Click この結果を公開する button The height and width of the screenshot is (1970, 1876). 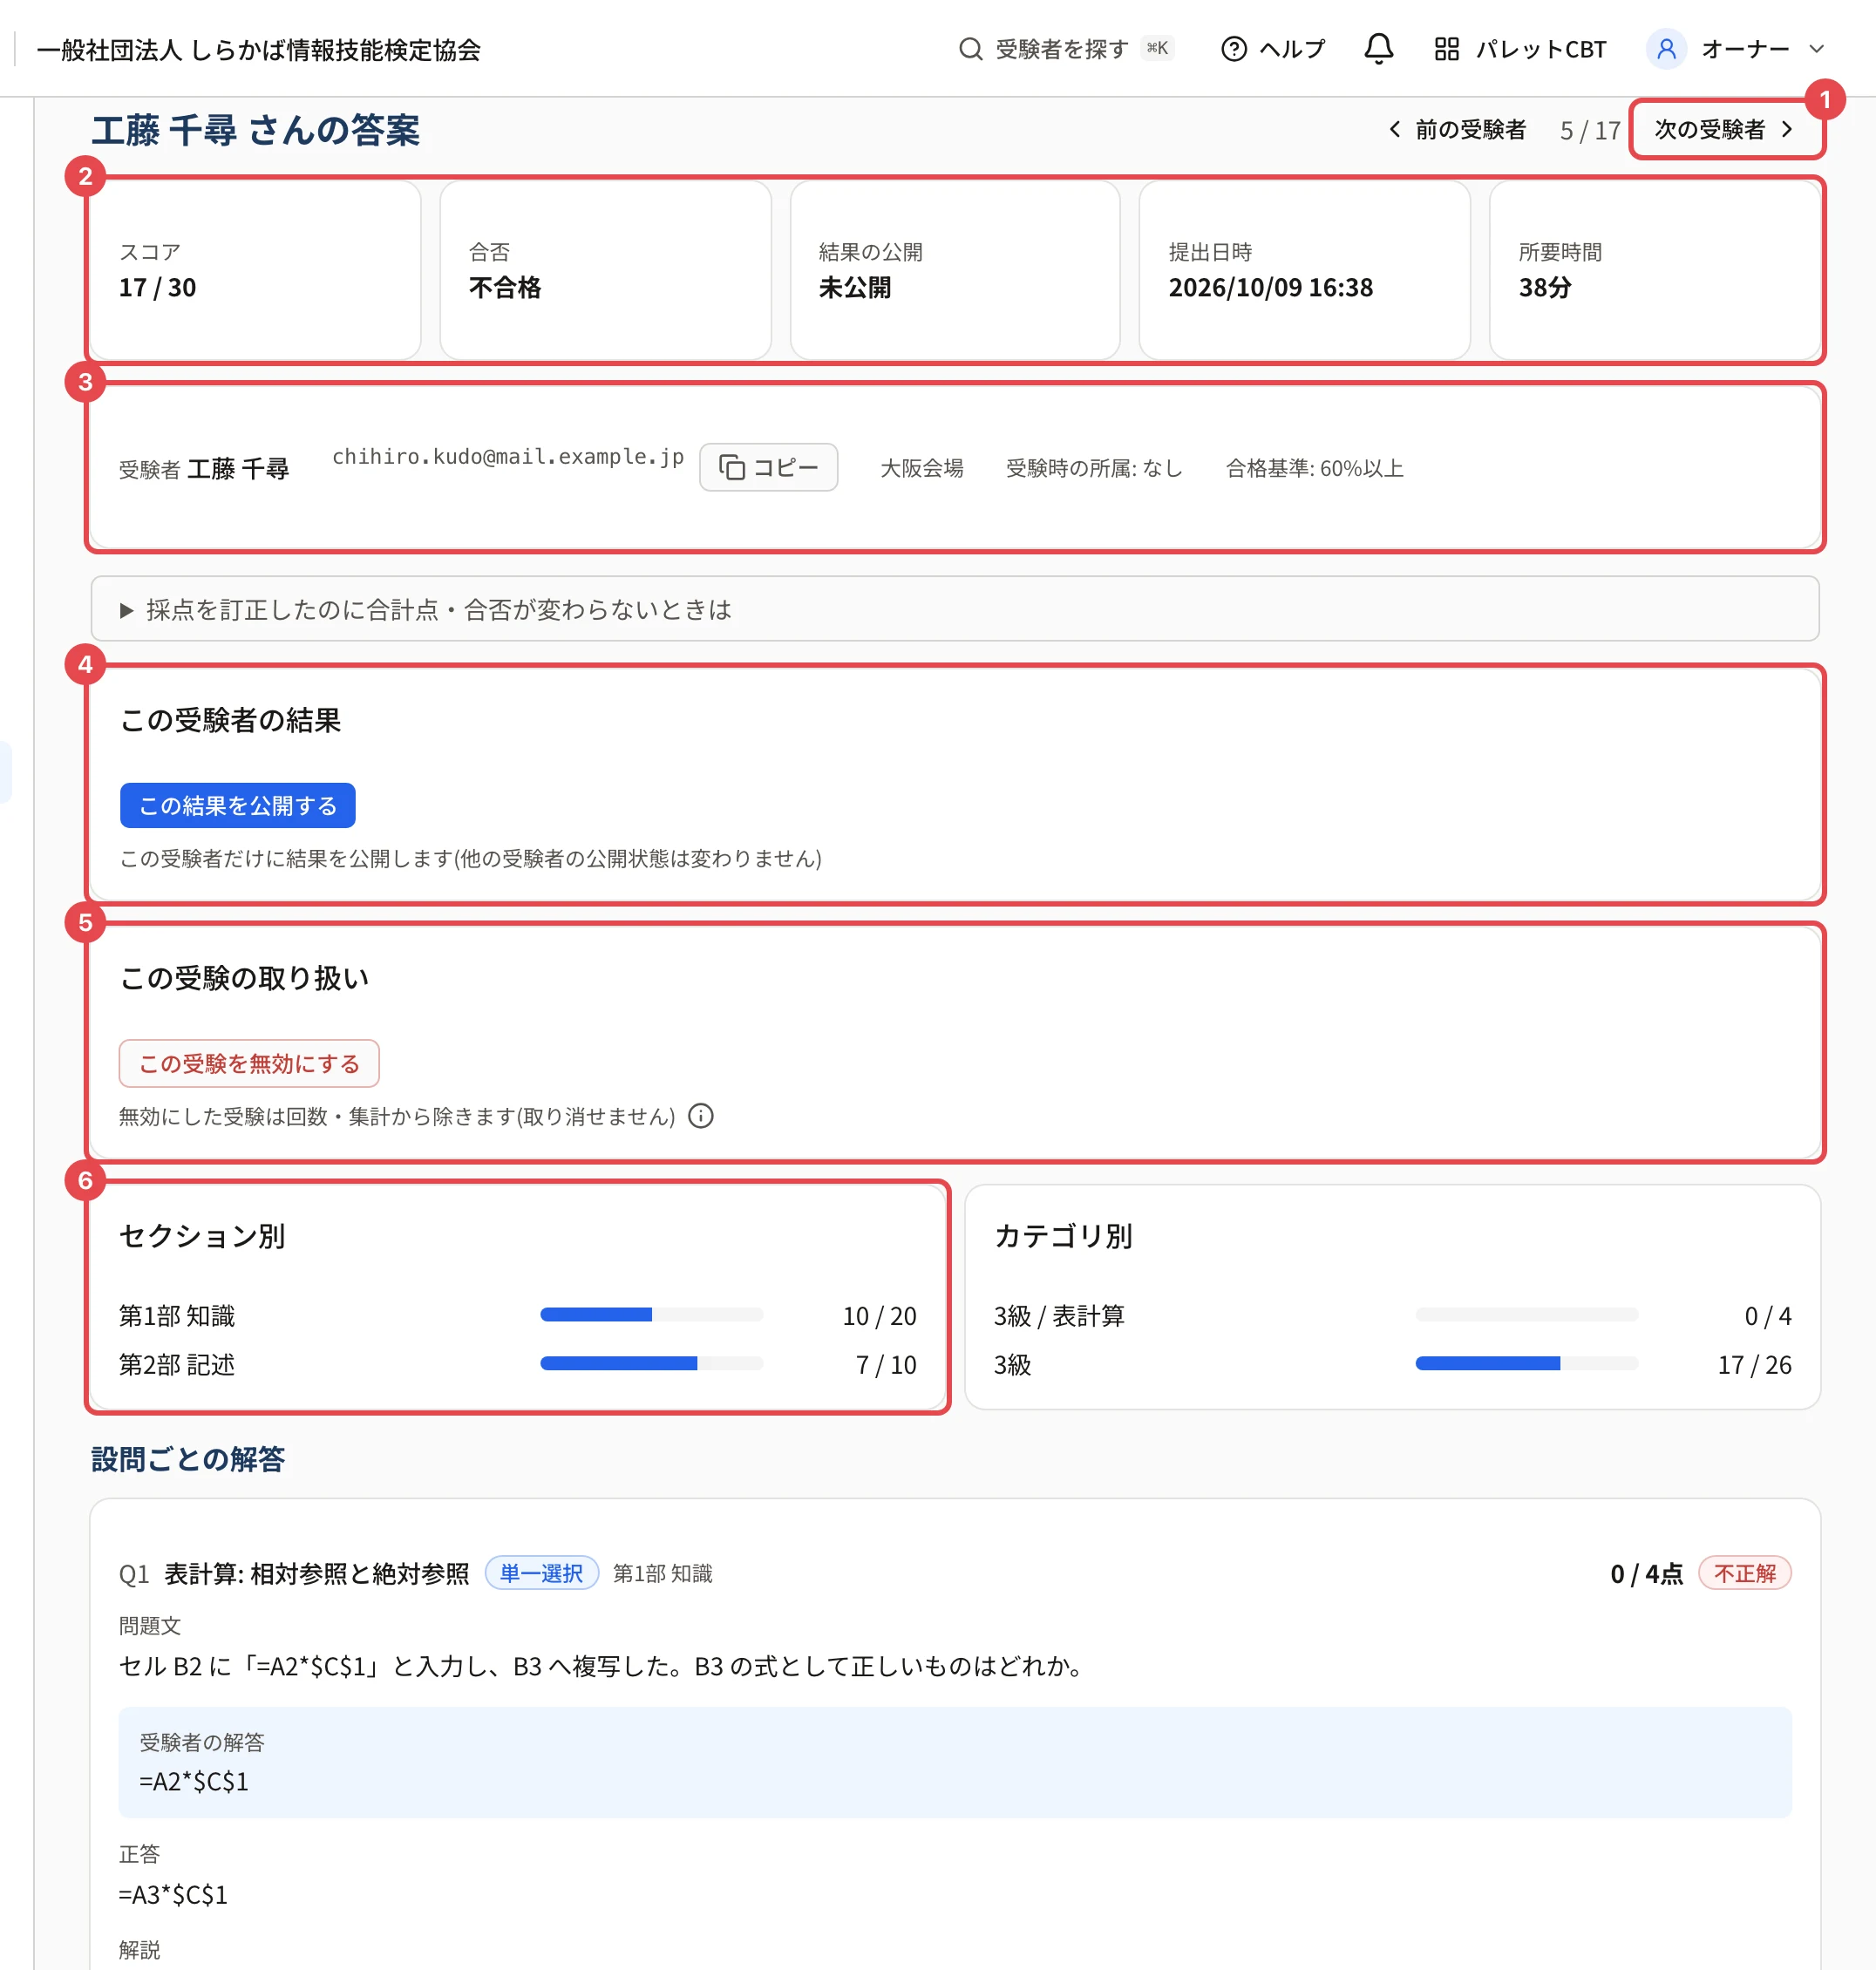click(x=237, y=805)
